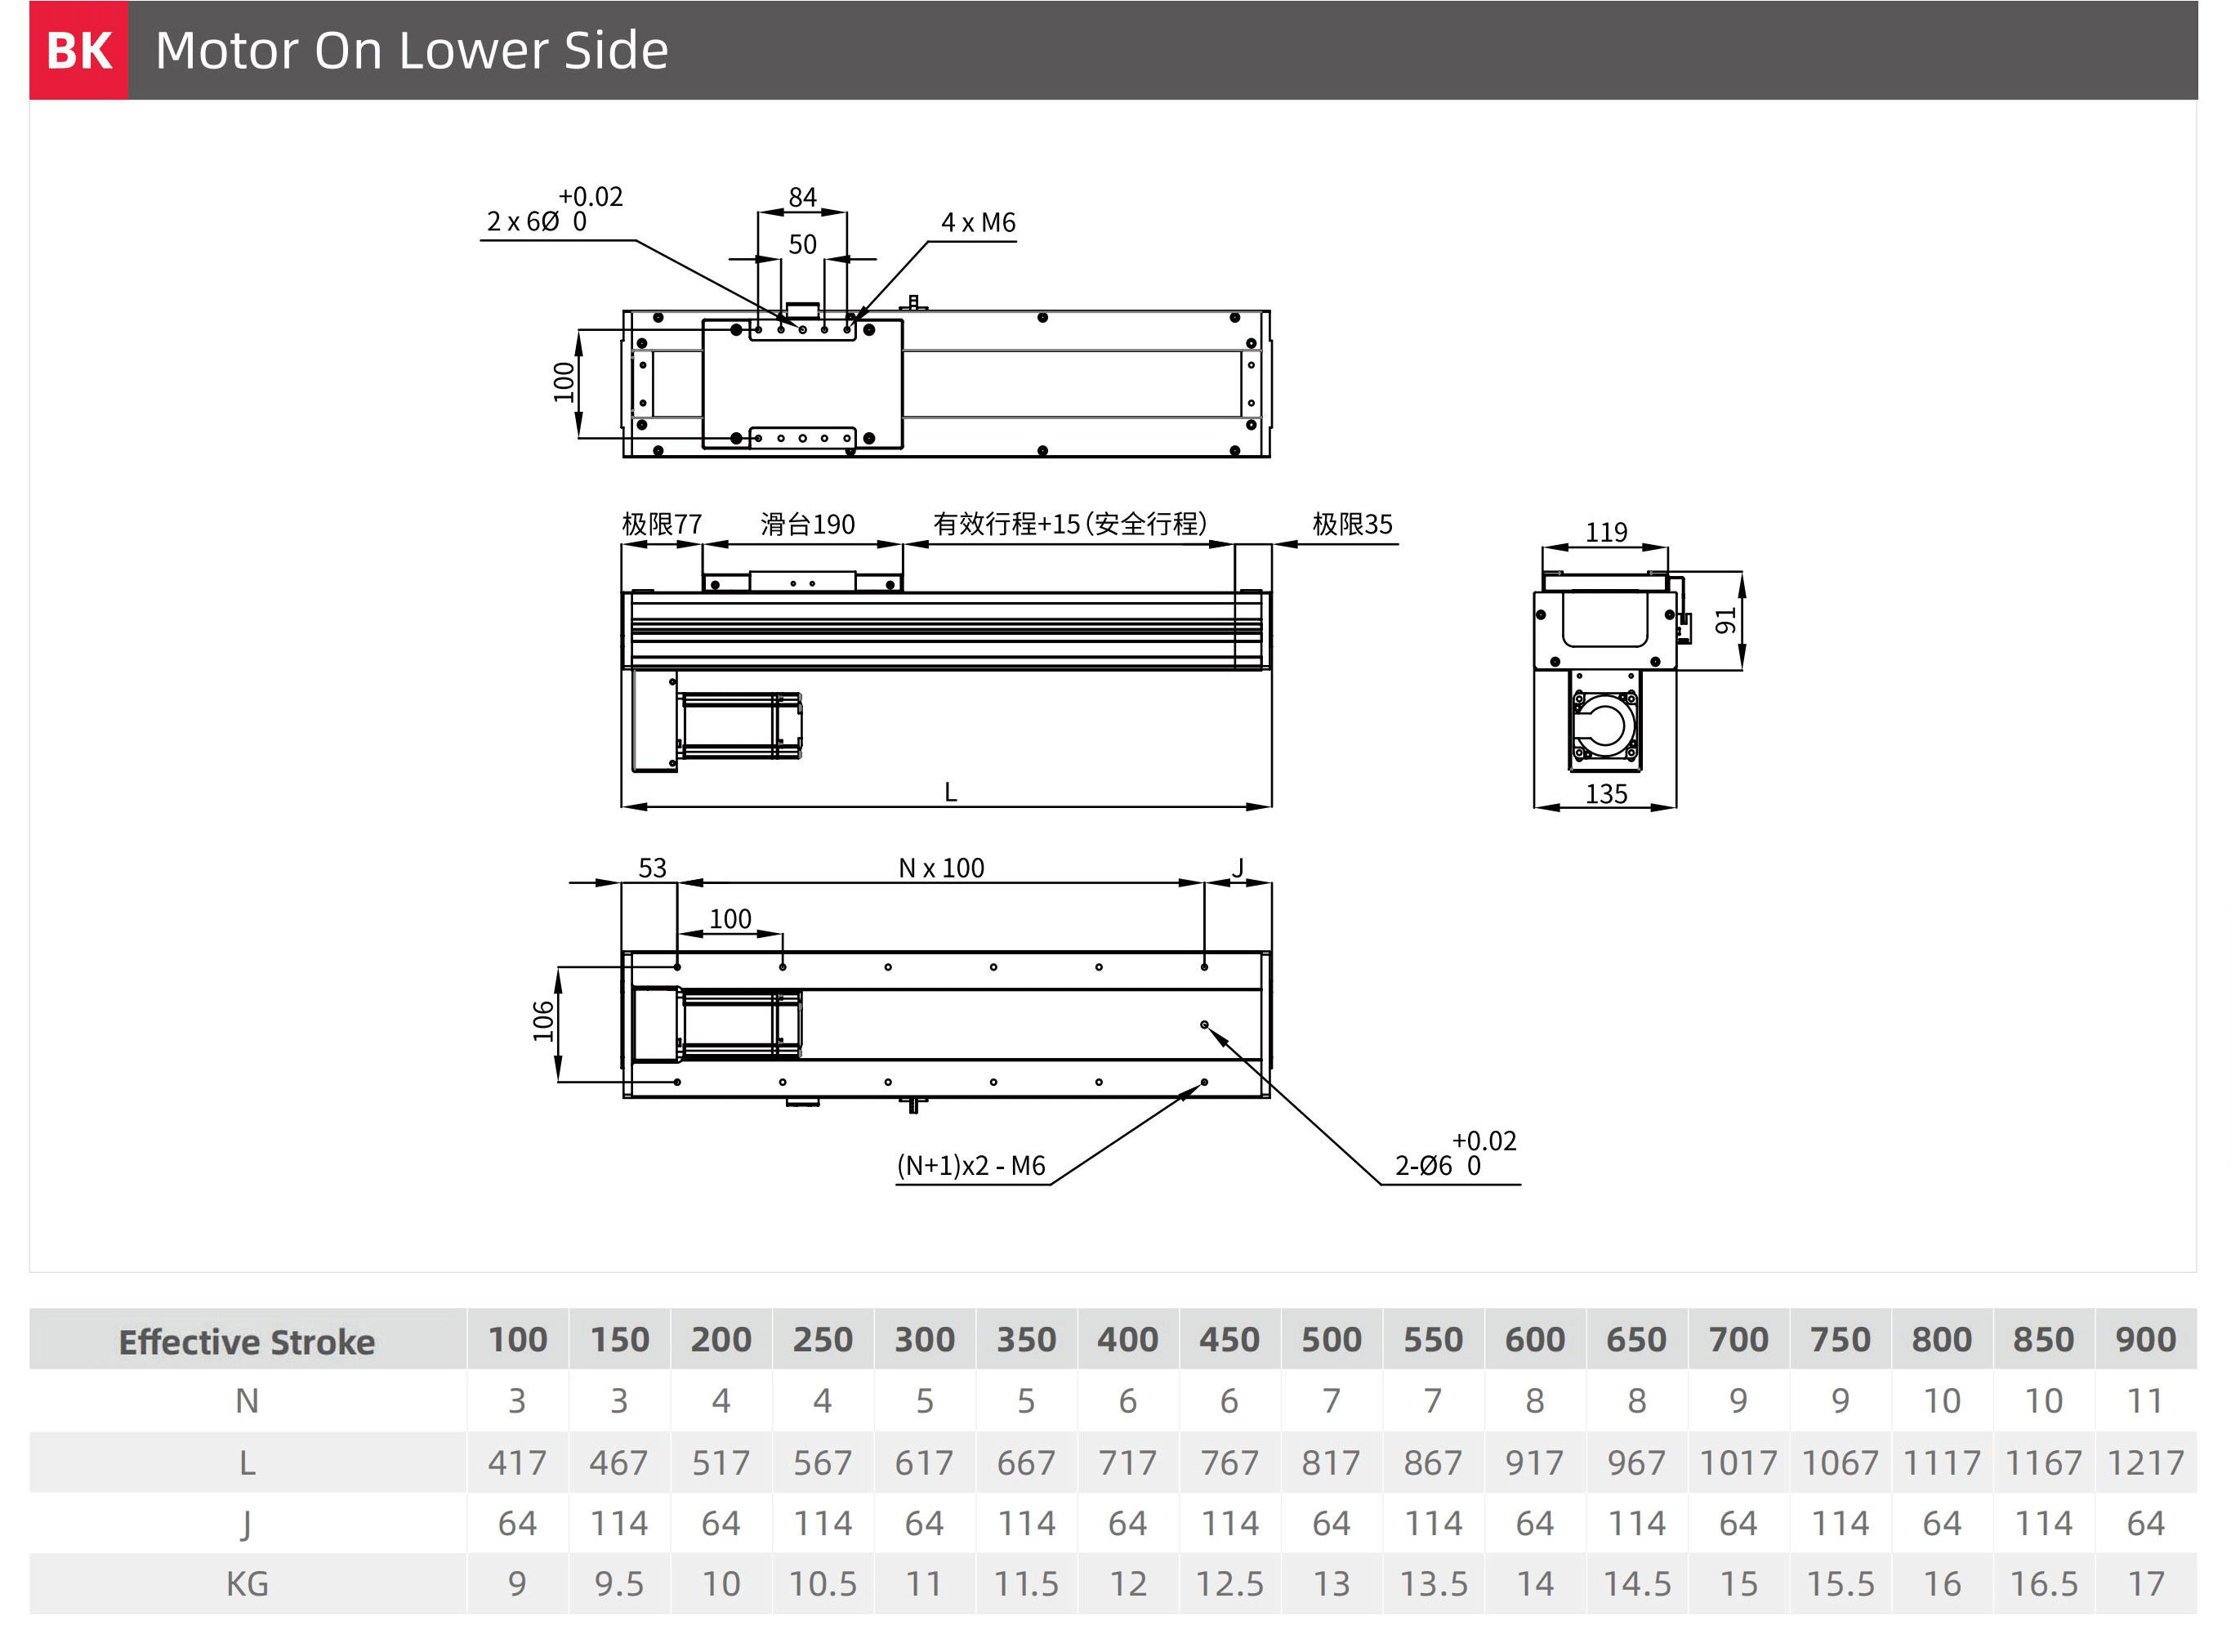
Task: Click the 4 x M6 annotation label
Action: click(977, 223)
